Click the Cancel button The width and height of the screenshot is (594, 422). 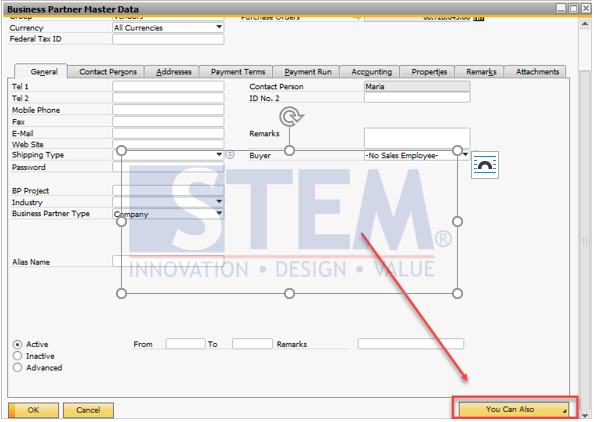click(x=88, y=410)
